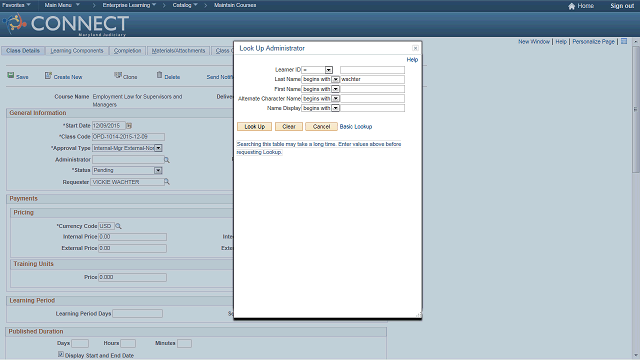Click the Create New page icon
640x360 pixels.
pos(48,76)
